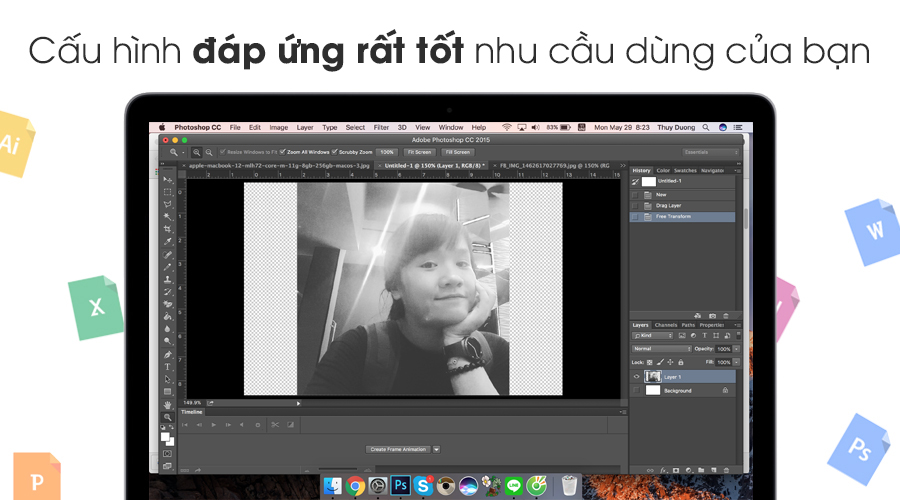Select the Move tool
This screenshot has height=500, width=900.
coord(167,179)
